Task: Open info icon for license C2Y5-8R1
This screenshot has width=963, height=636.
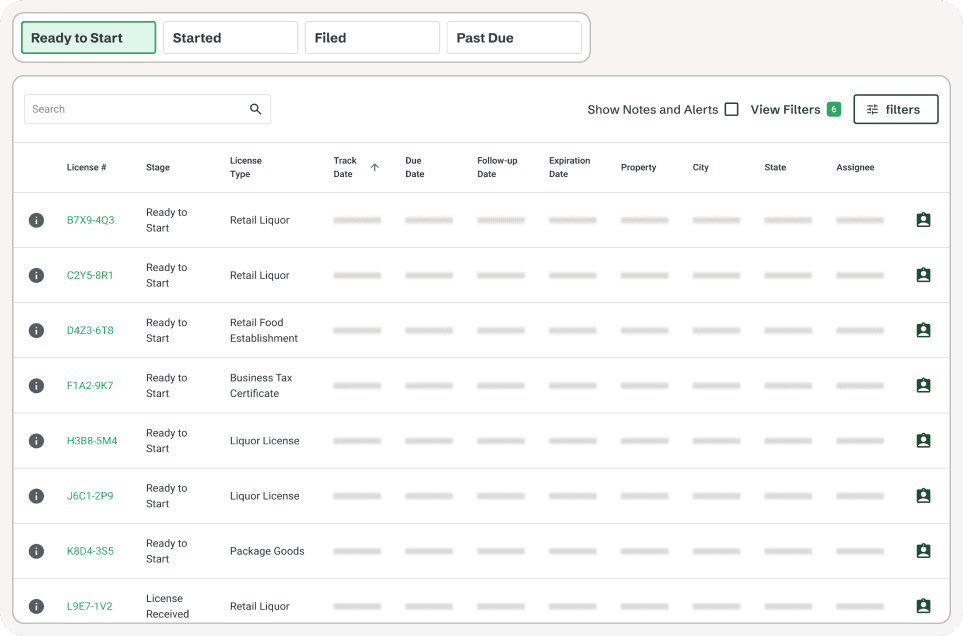Action: point(36,275)
